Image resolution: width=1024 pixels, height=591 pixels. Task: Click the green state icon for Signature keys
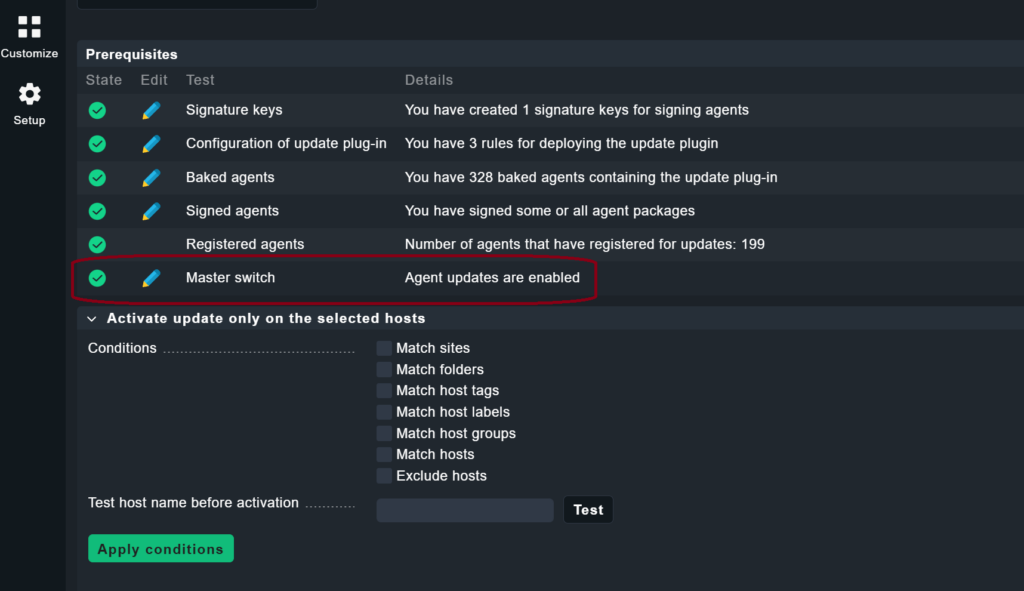pos(96,110)
